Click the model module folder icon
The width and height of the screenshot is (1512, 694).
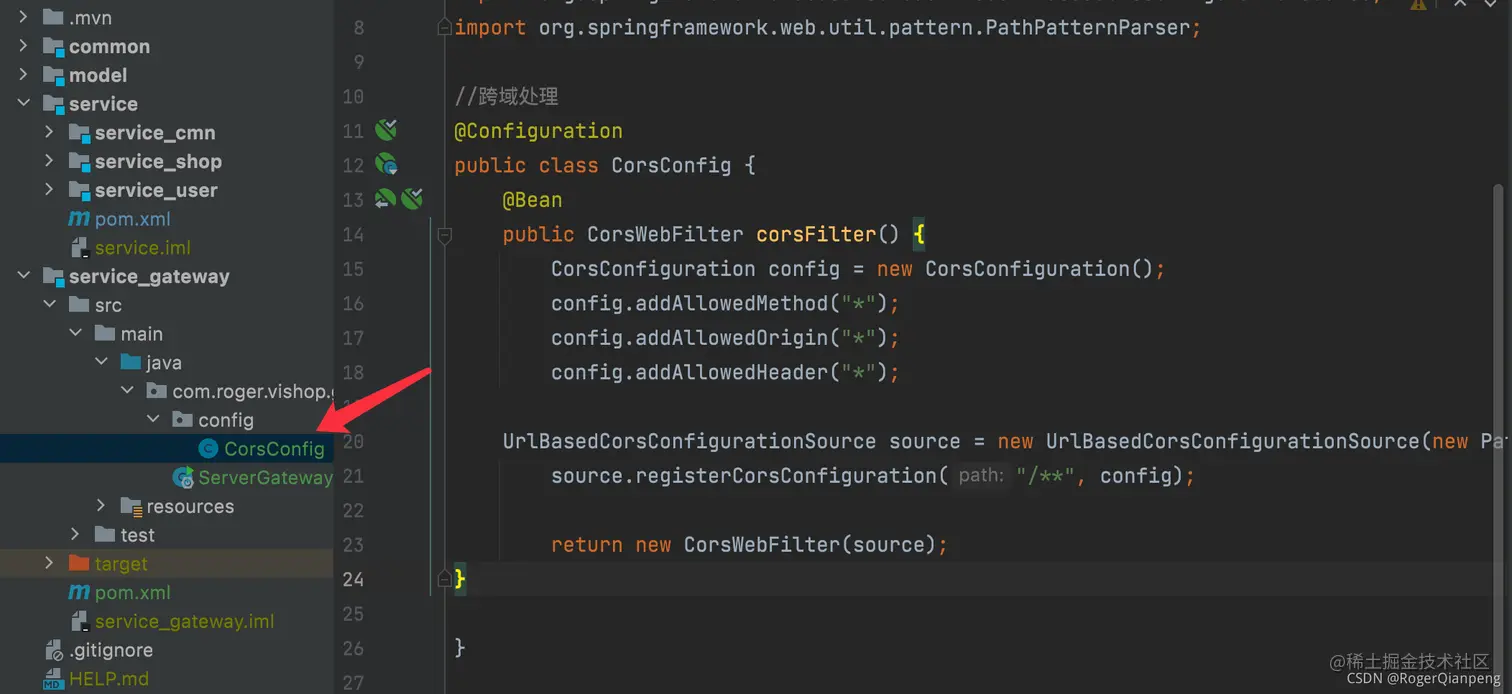pyautogui.click(x=54, y=75)
